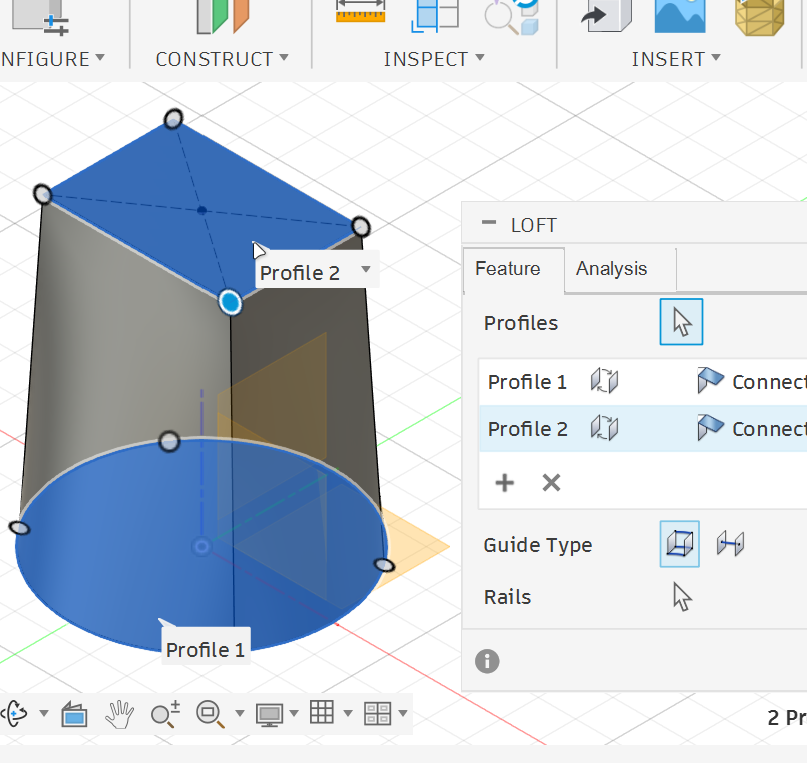The height and width of the screenshot is (763, 807).
Task: Select the Pan hand tool
Action: click(119, 714)
